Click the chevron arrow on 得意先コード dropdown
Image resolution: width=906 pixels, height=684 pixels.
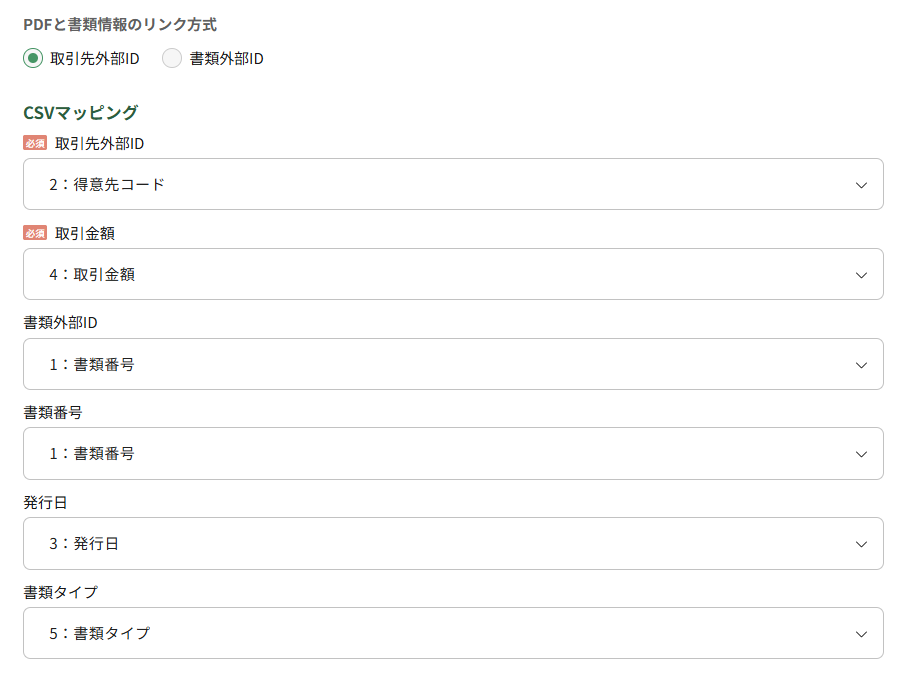click(x=861, y=185)
